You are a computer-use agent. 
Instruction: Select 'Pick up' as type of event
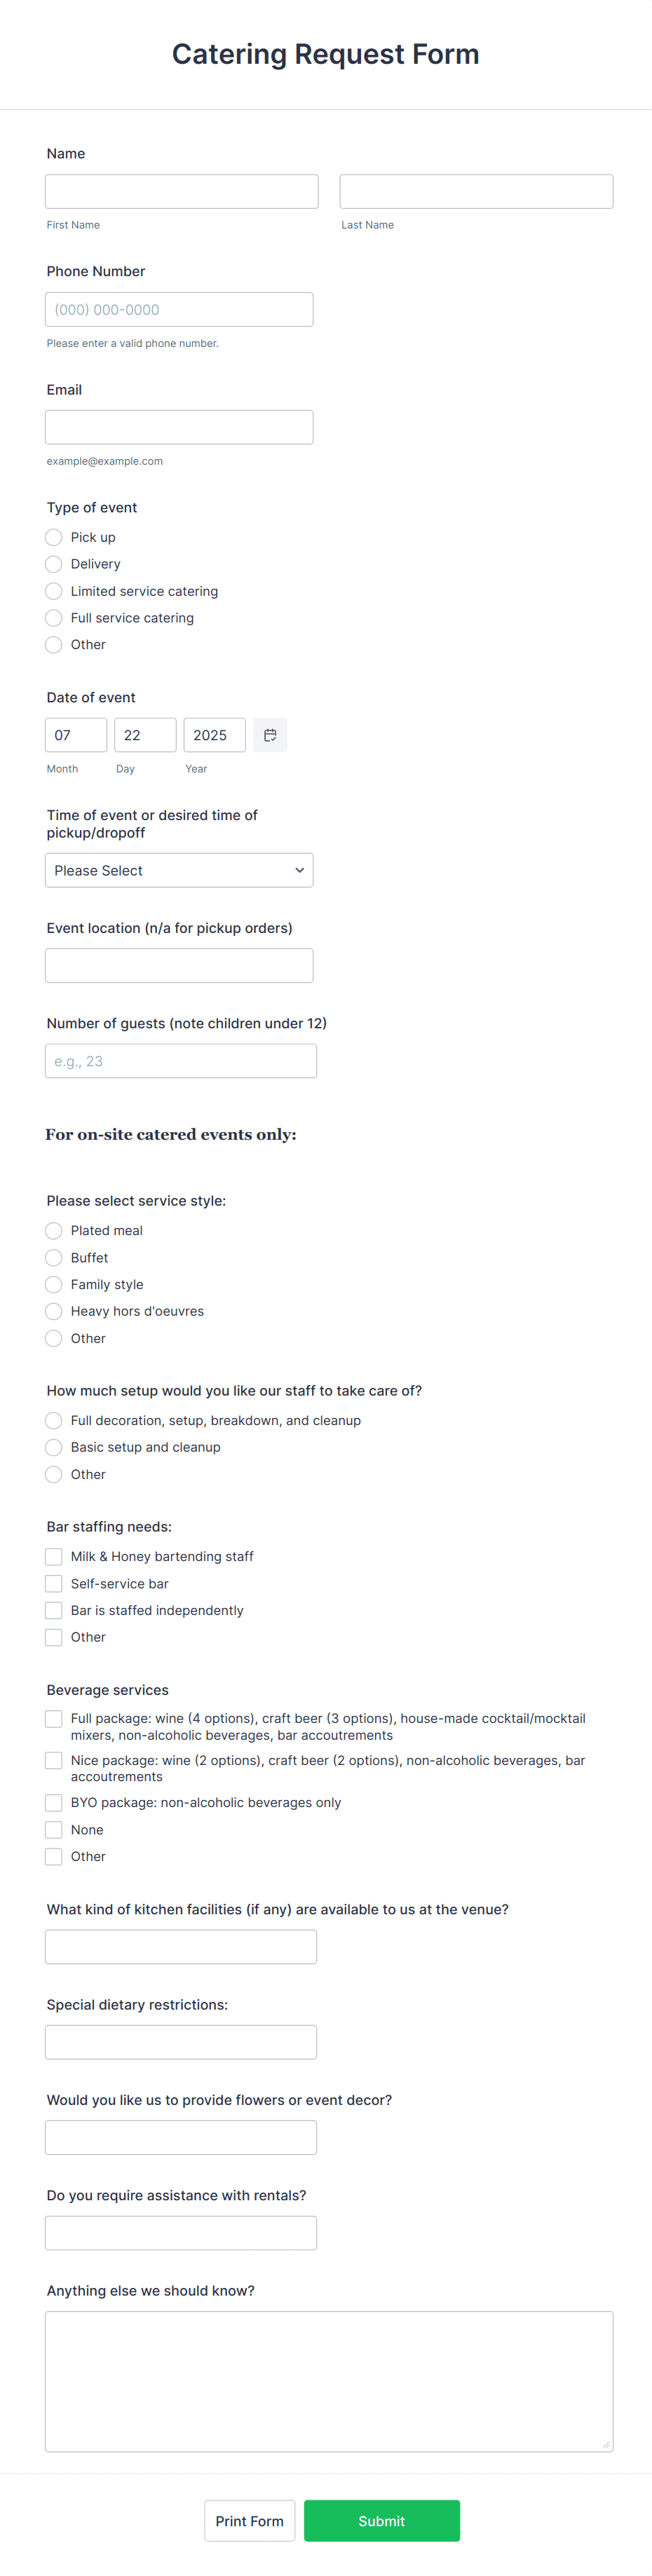tap(53, 537)
